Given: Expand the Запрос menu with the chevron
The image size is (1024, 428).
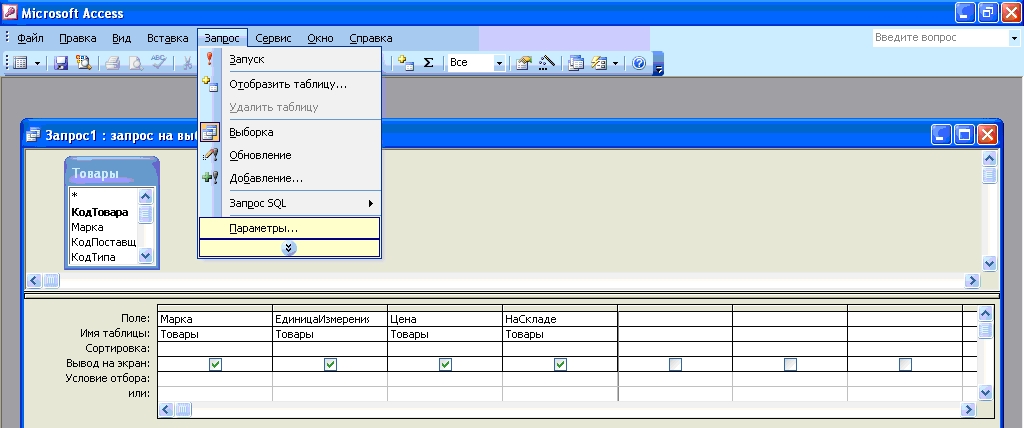Looking at the screenshot, I should [289, 248].
